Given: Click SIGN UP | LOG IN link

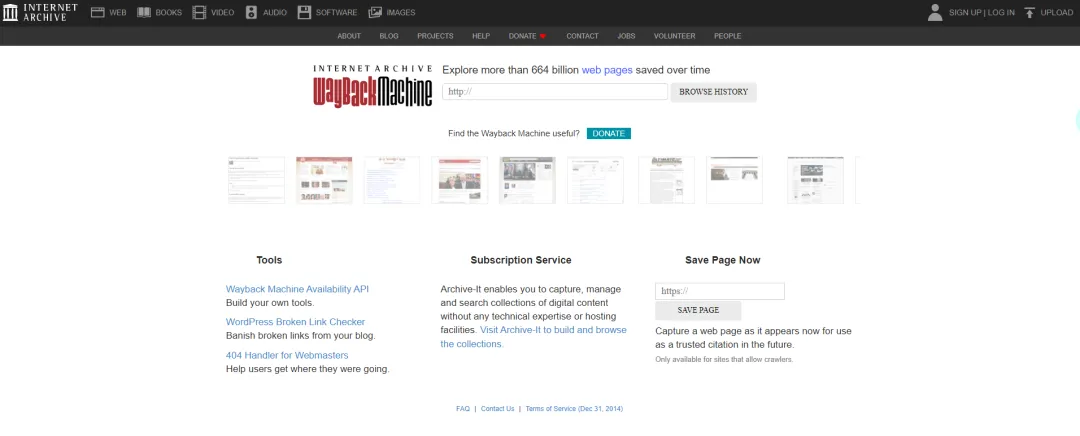Looking at the screenshot, I should [982, 12].
